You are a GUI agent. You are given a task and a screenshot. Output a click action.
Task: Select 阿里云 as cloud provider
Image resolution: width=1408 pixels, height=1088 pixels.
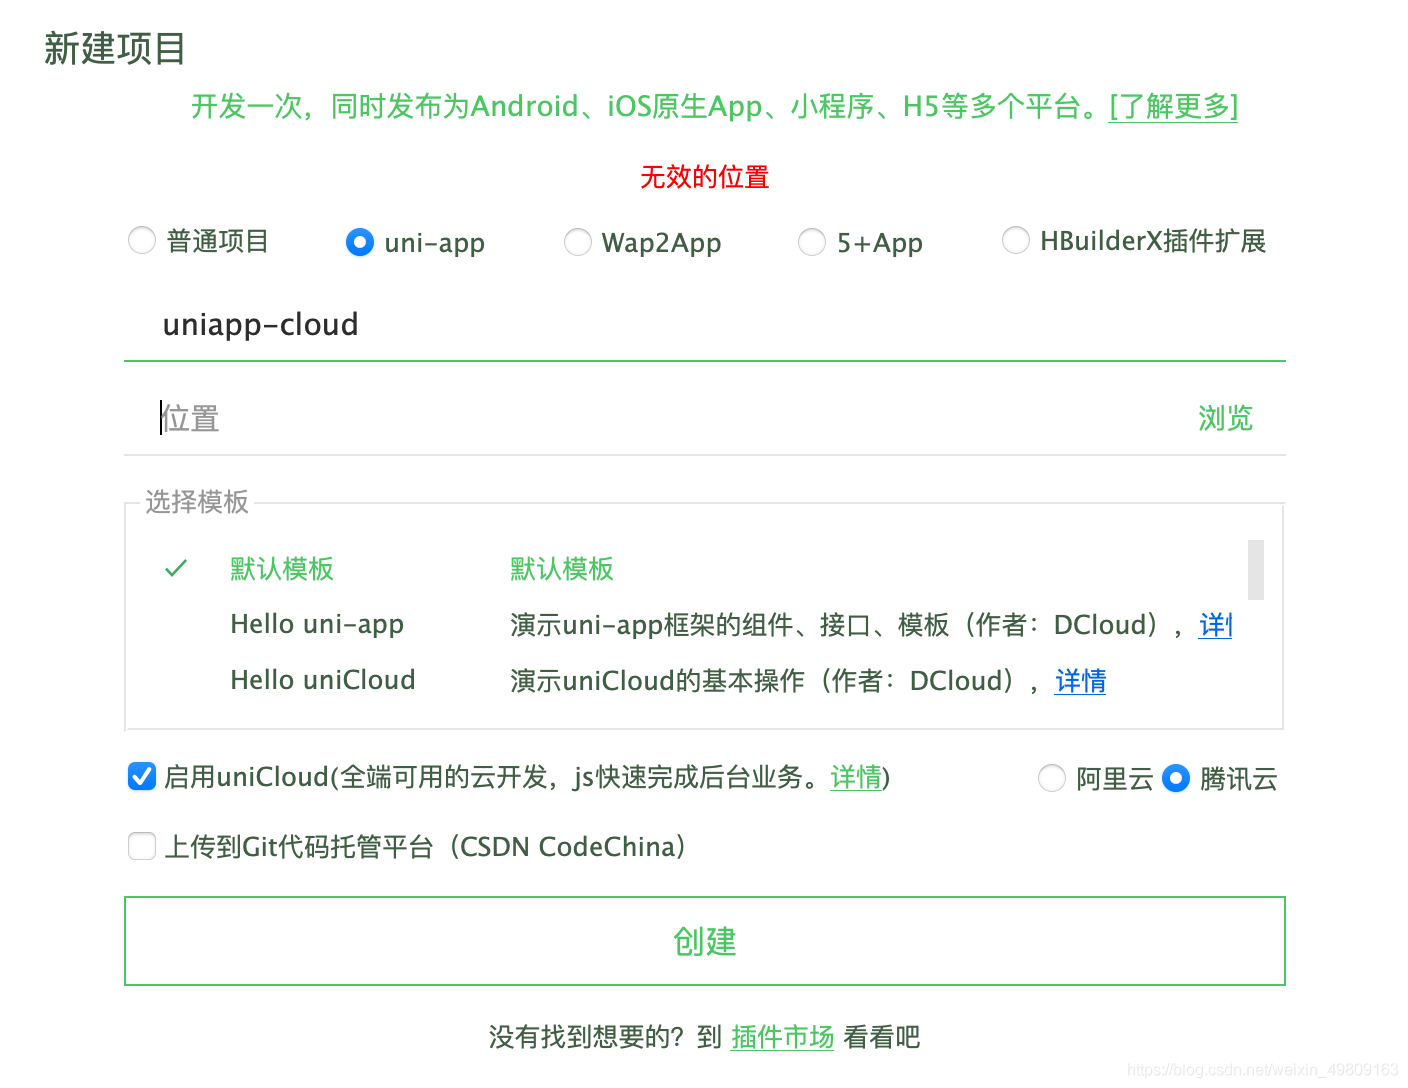pos(1052,778)
